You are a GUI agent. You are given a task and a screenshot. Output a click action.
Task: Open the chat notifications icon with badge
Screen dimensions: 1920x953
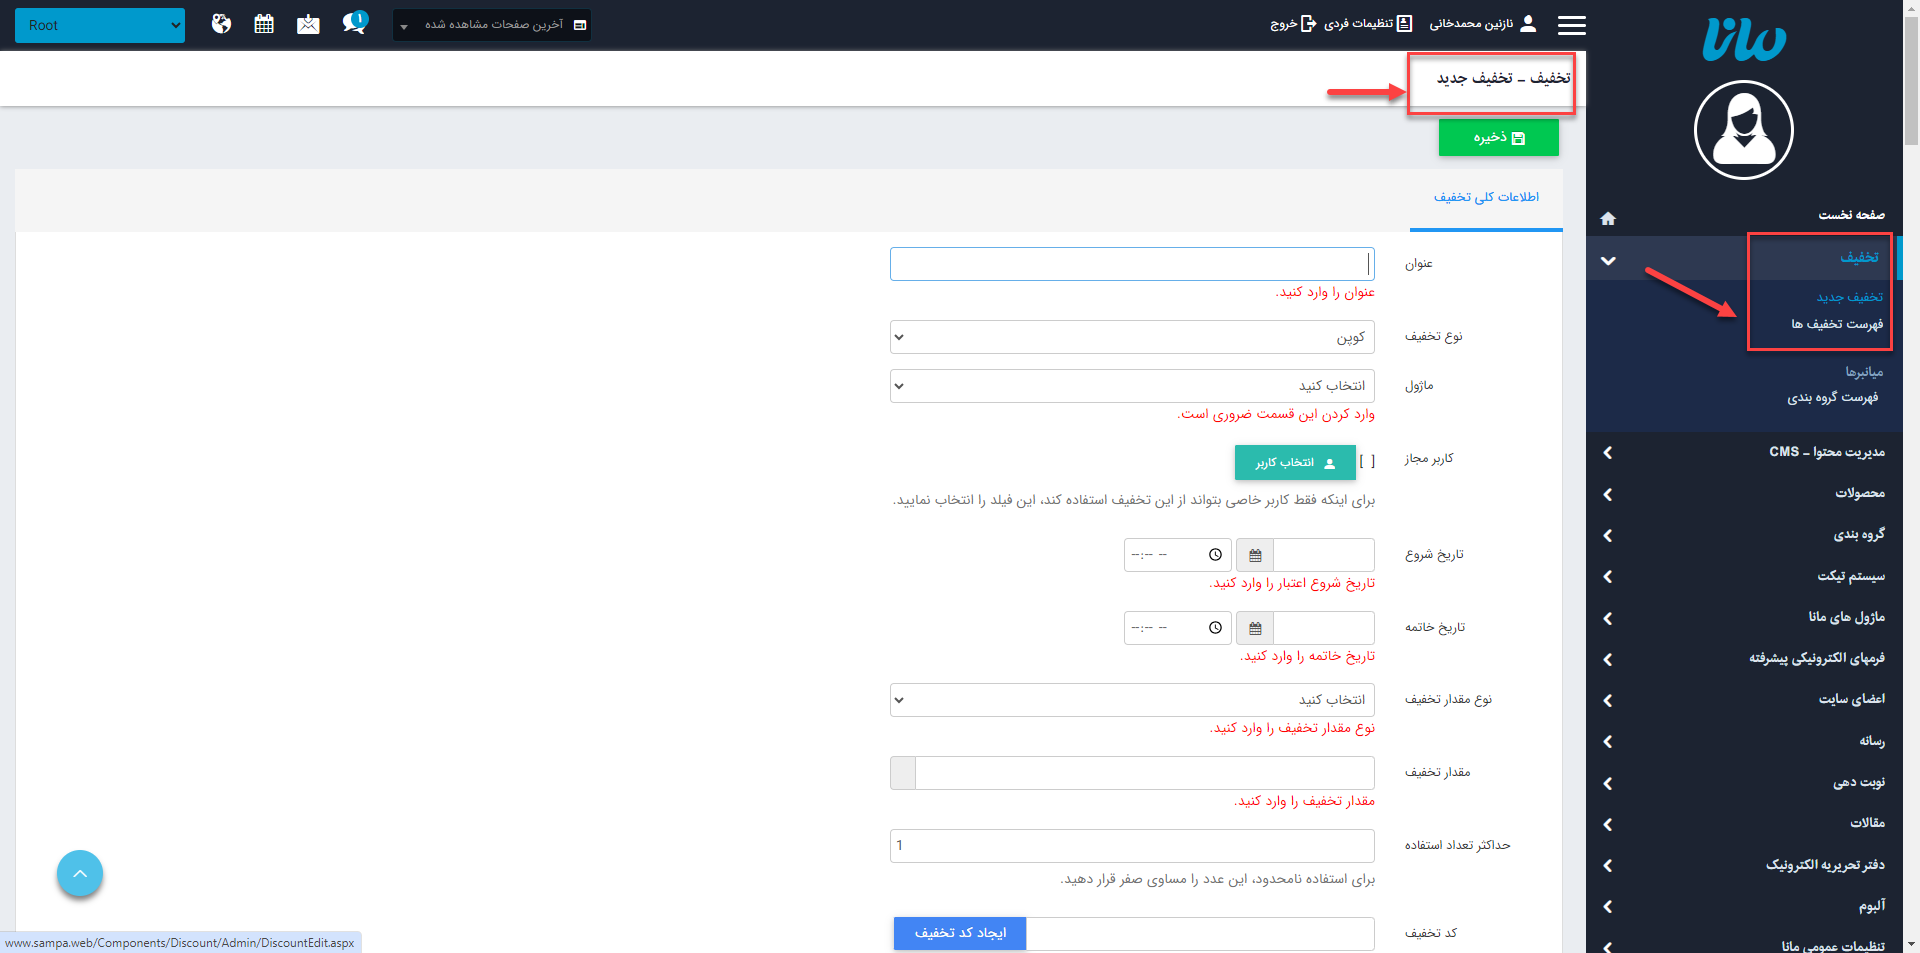(x=352, y=21)
